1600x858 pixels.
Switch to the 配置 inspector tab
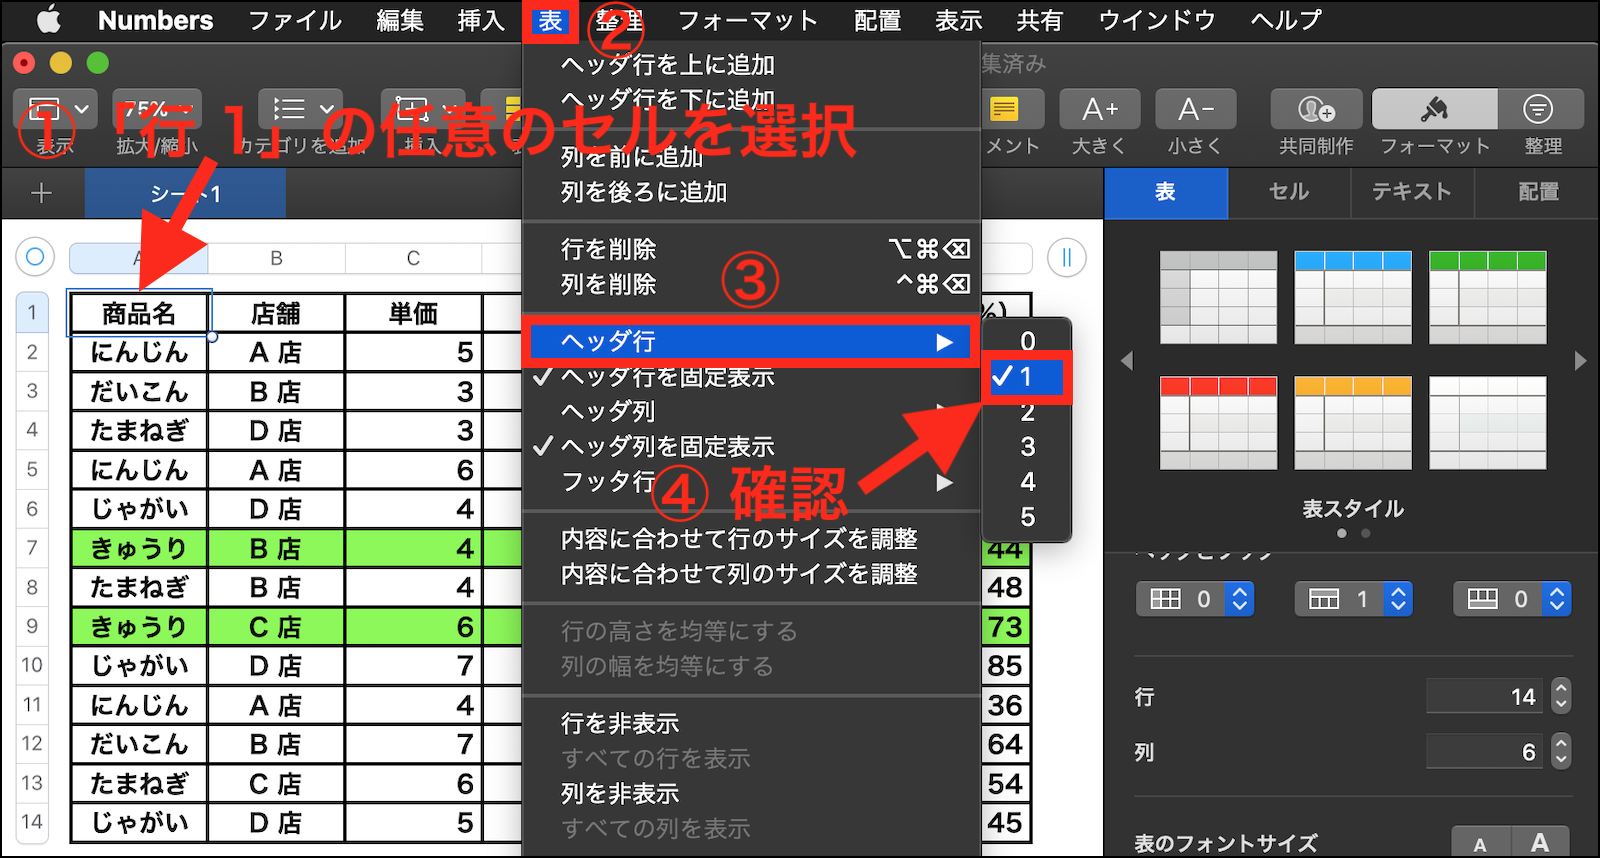click(1538, 192)
